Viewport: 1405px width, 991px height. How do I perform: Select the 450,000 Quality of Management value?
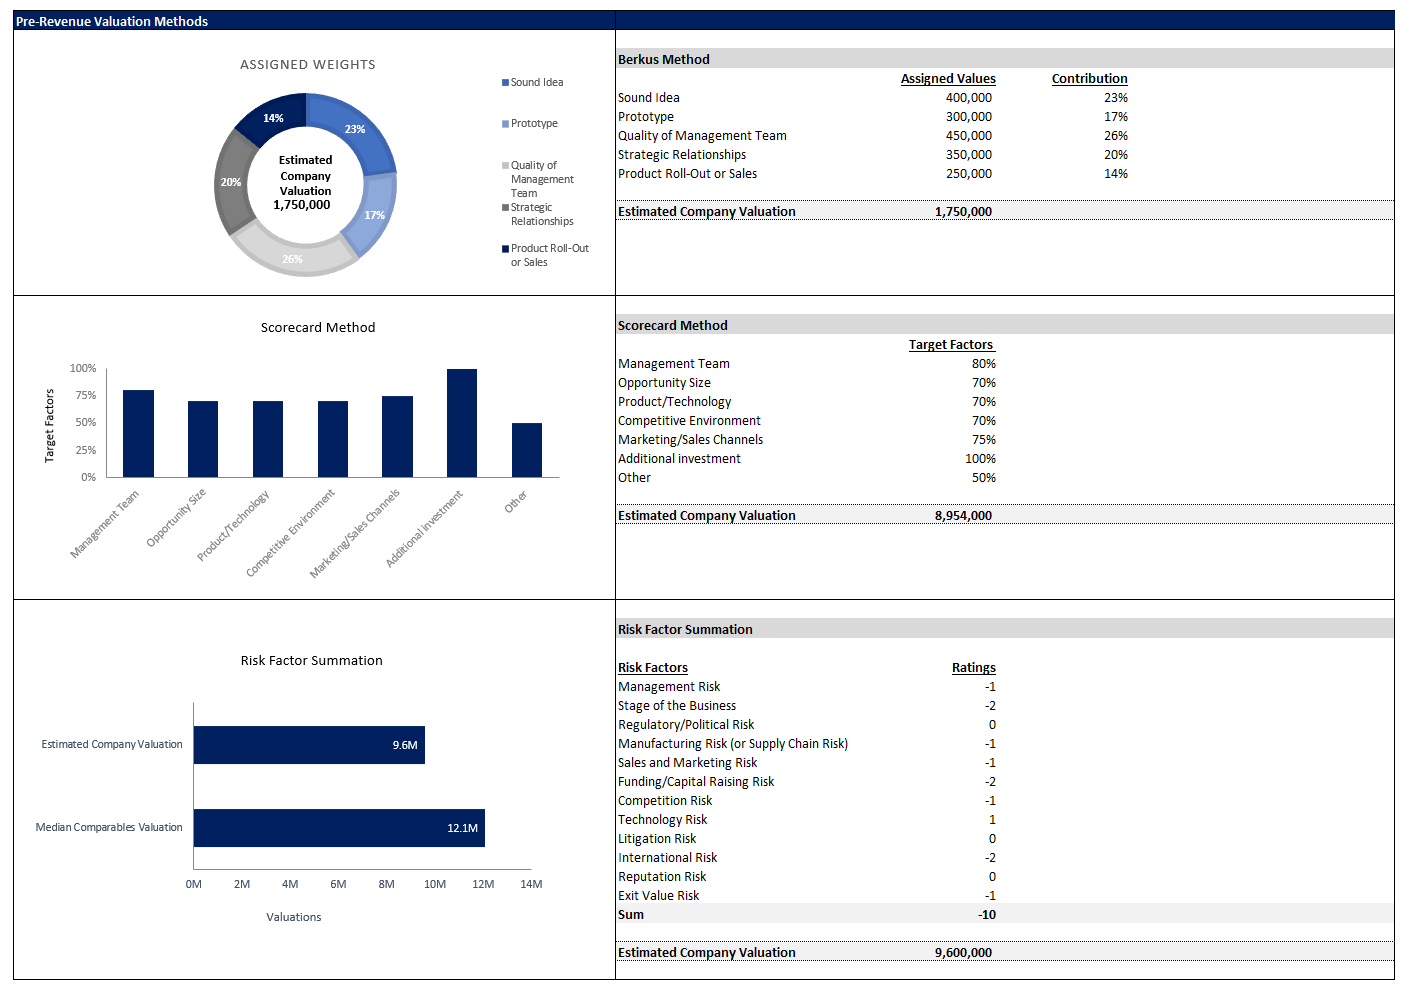[x=968, y=136]
